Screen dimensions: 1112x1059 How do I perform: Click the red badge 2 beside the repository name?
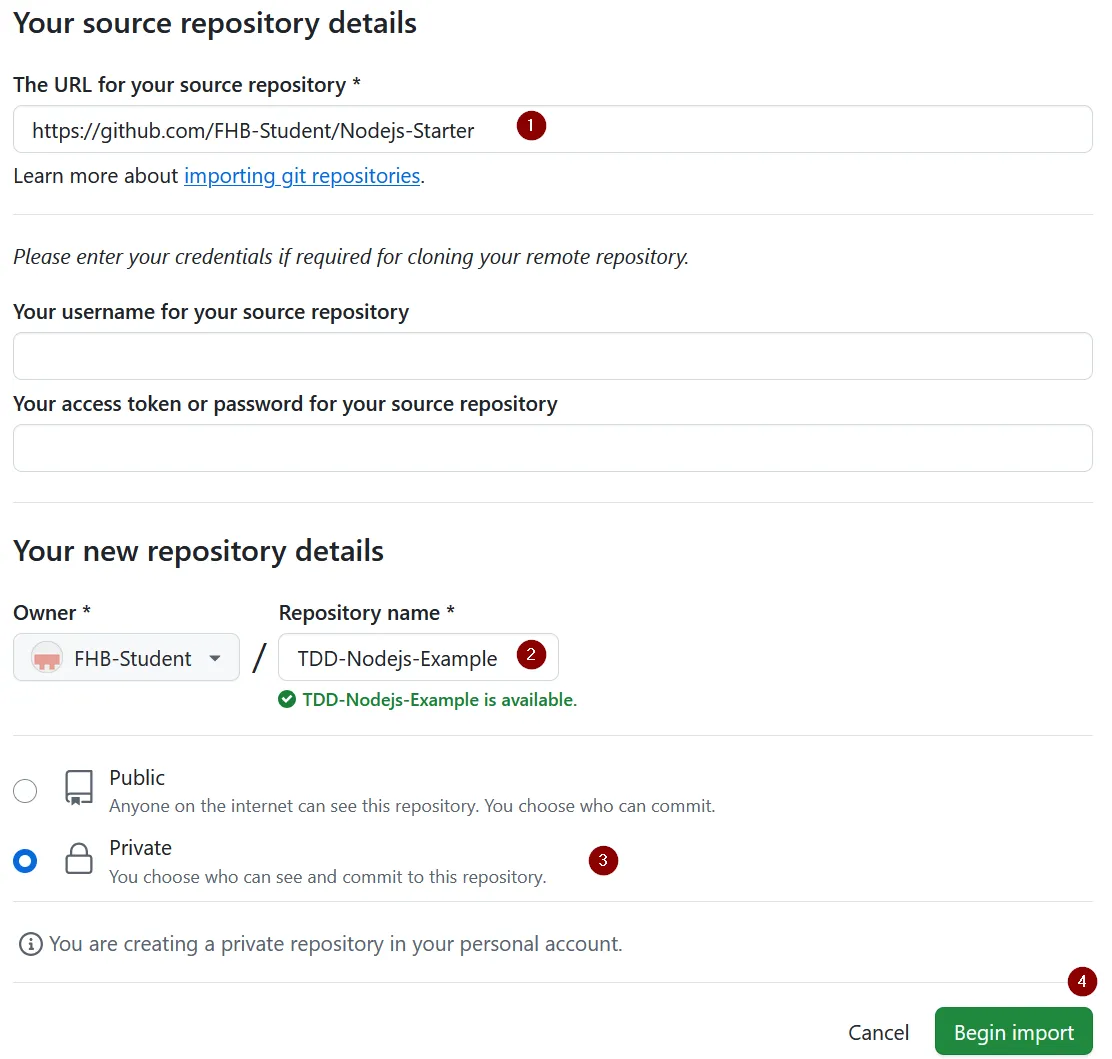point(531,658)
